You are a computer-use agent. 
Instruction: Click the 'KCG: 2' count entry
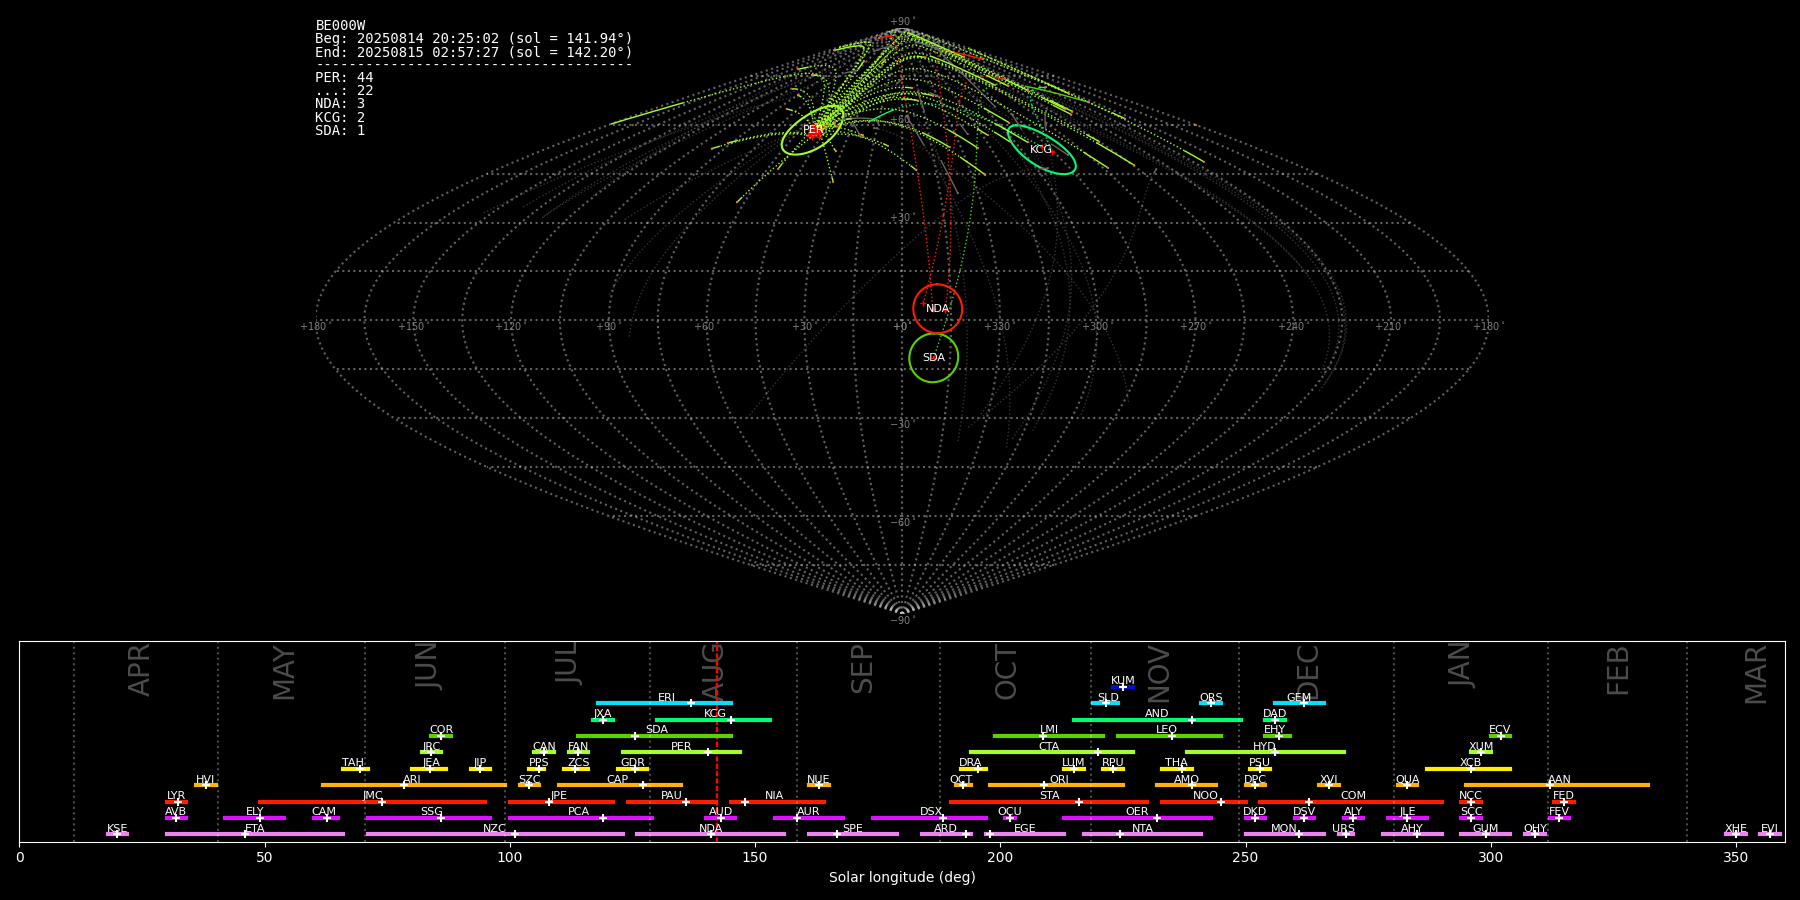(340, 117)
